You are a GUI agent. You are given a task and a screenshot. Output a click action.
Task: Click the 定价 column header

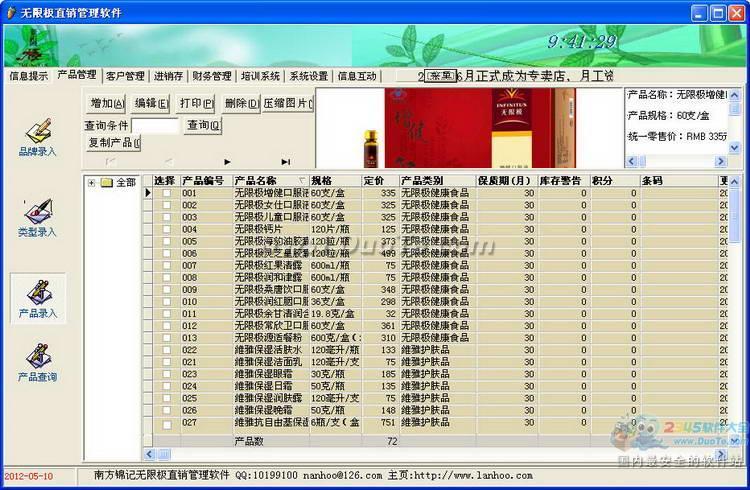380,180
